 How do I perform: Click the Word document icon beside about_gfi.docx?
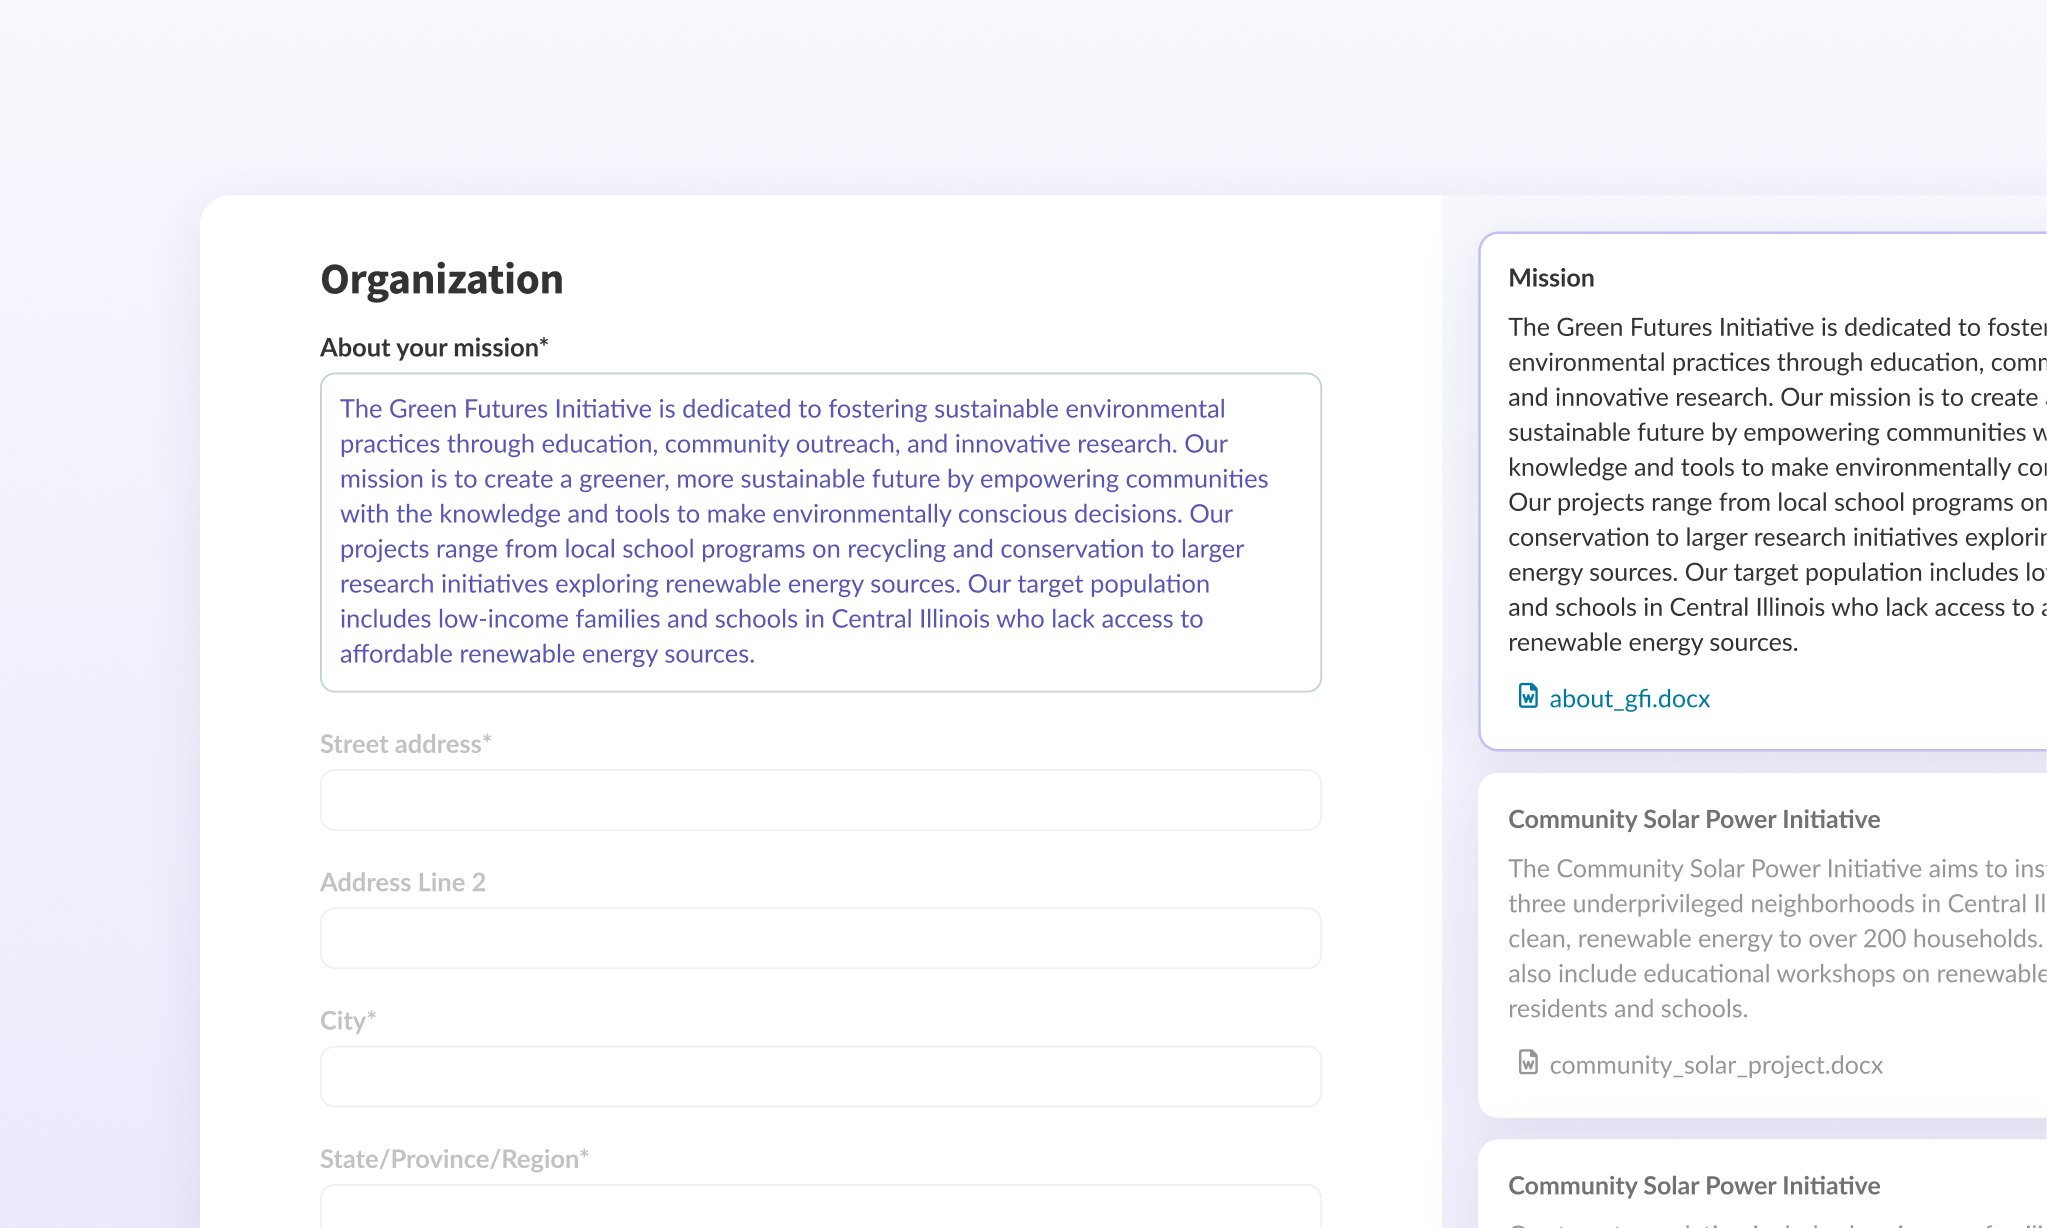coord(1527,697)
